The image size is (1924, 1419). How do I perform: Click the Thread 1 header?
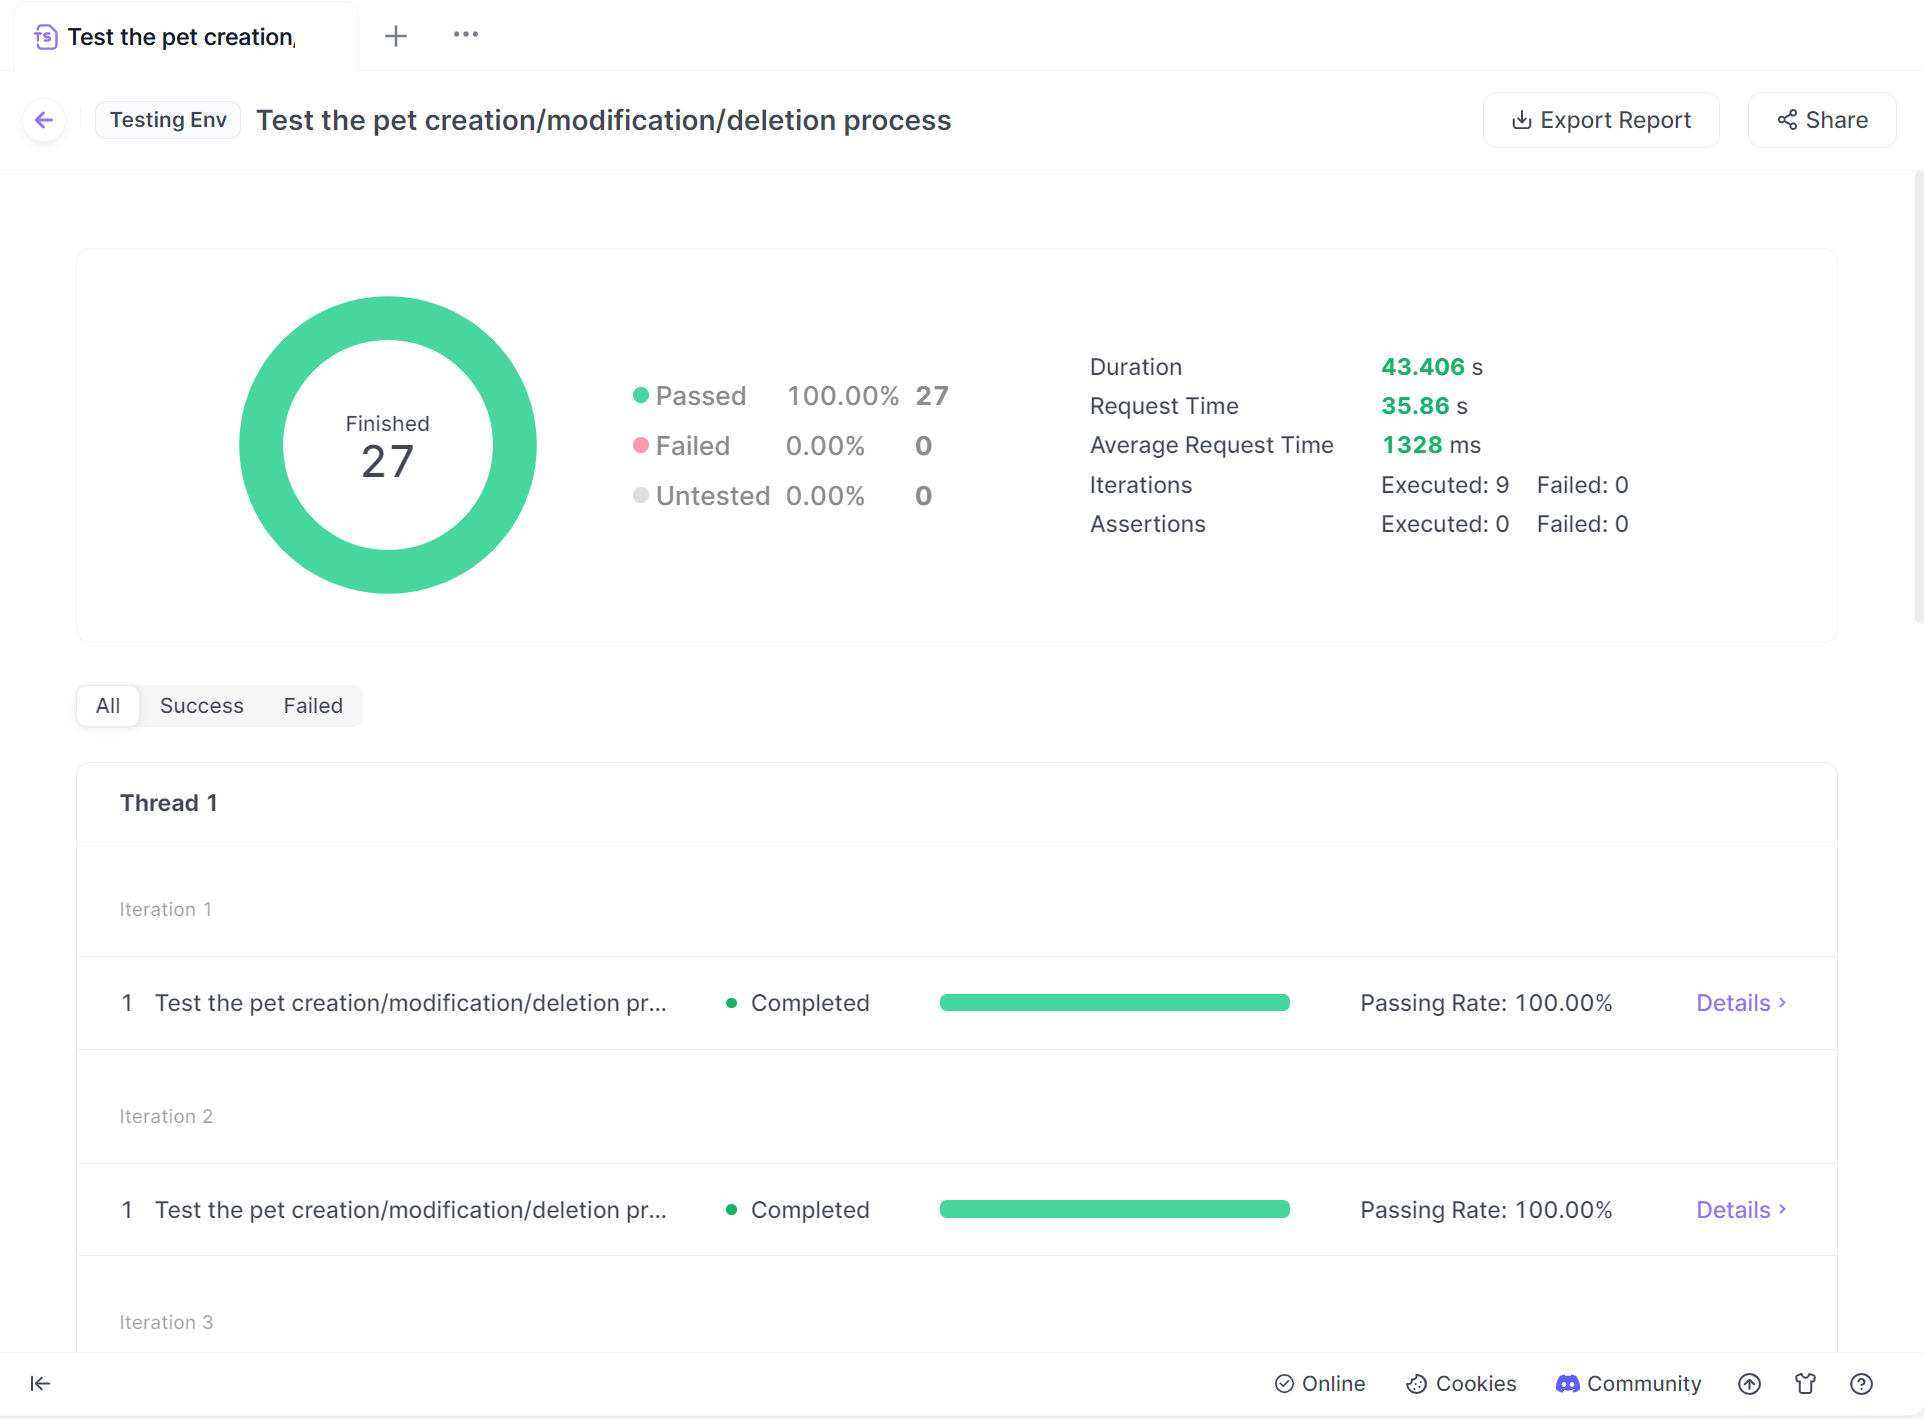[x=169, y=803]
